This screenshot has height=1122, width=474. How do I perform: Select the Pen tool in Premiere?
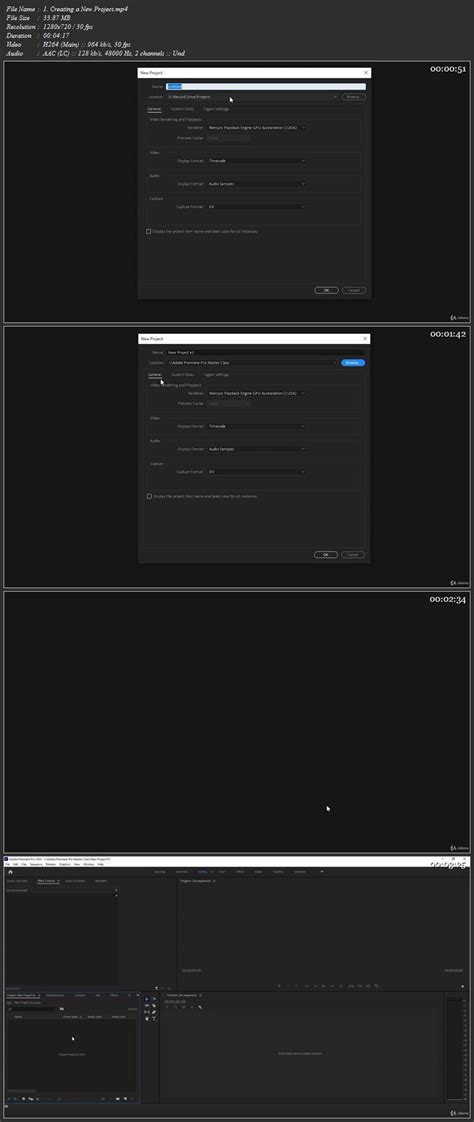pos(154,1012)
